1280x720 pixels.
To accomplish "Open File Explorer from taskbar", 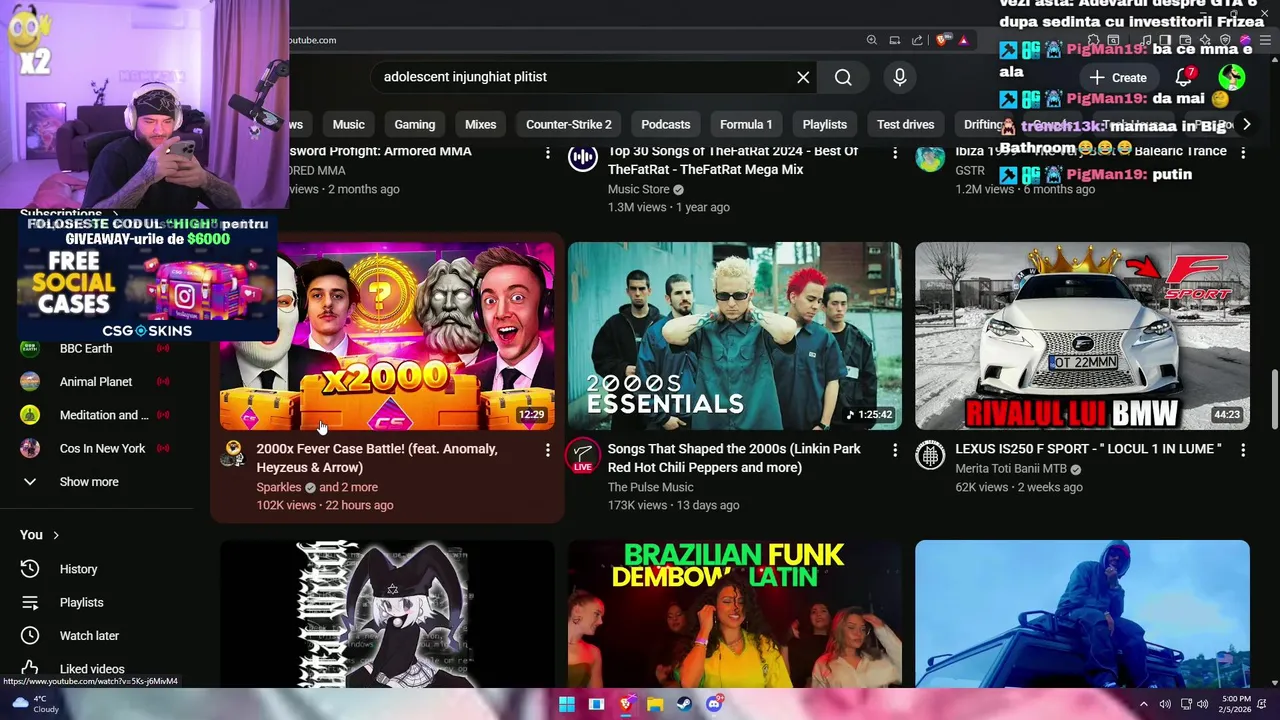I will (655, 704).
